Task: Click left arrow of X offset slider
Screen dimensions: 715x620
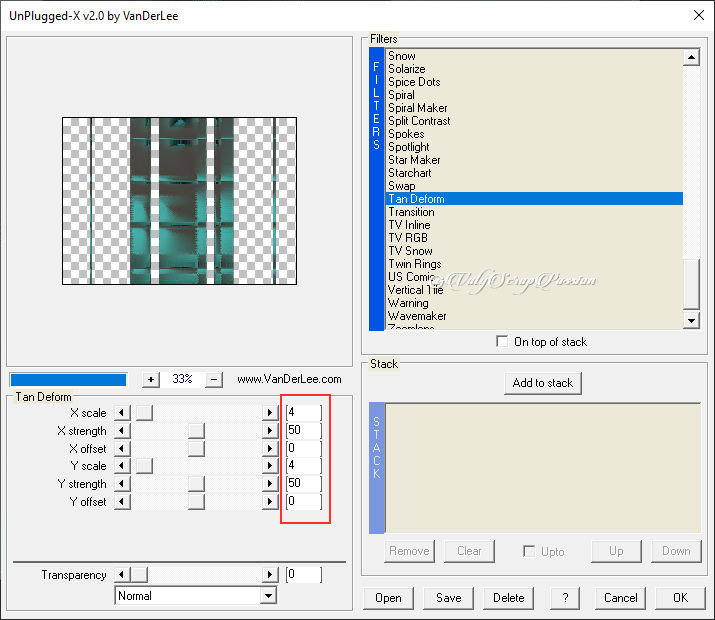Action: 122,449
